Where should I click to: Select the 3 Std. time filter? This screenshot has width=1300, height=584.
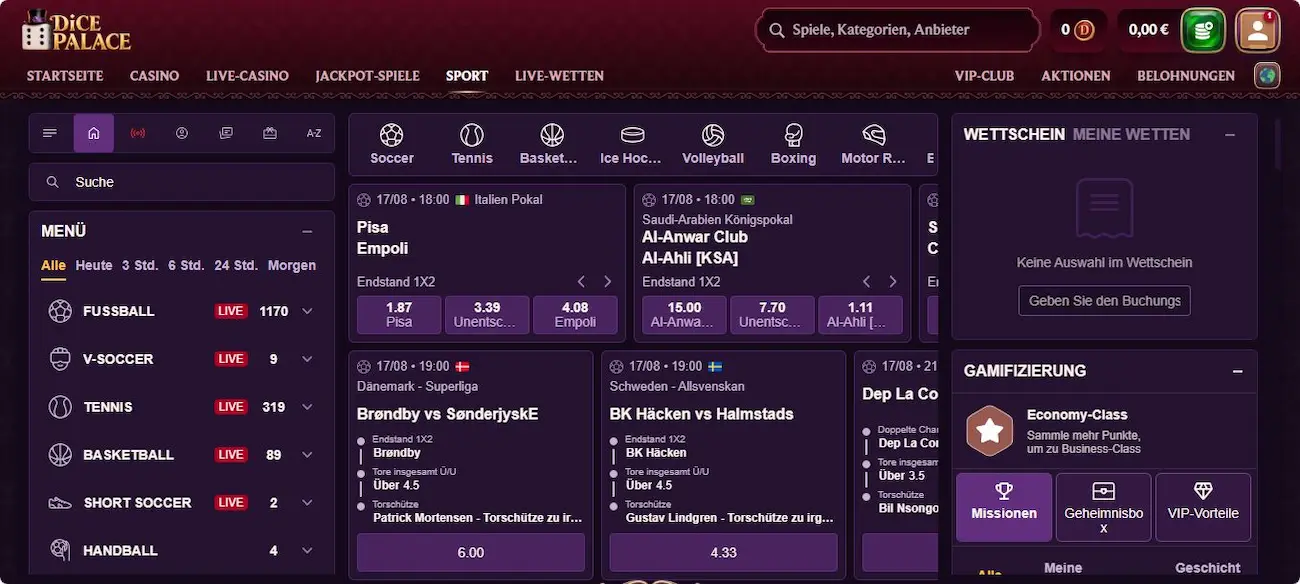[140, 265]
